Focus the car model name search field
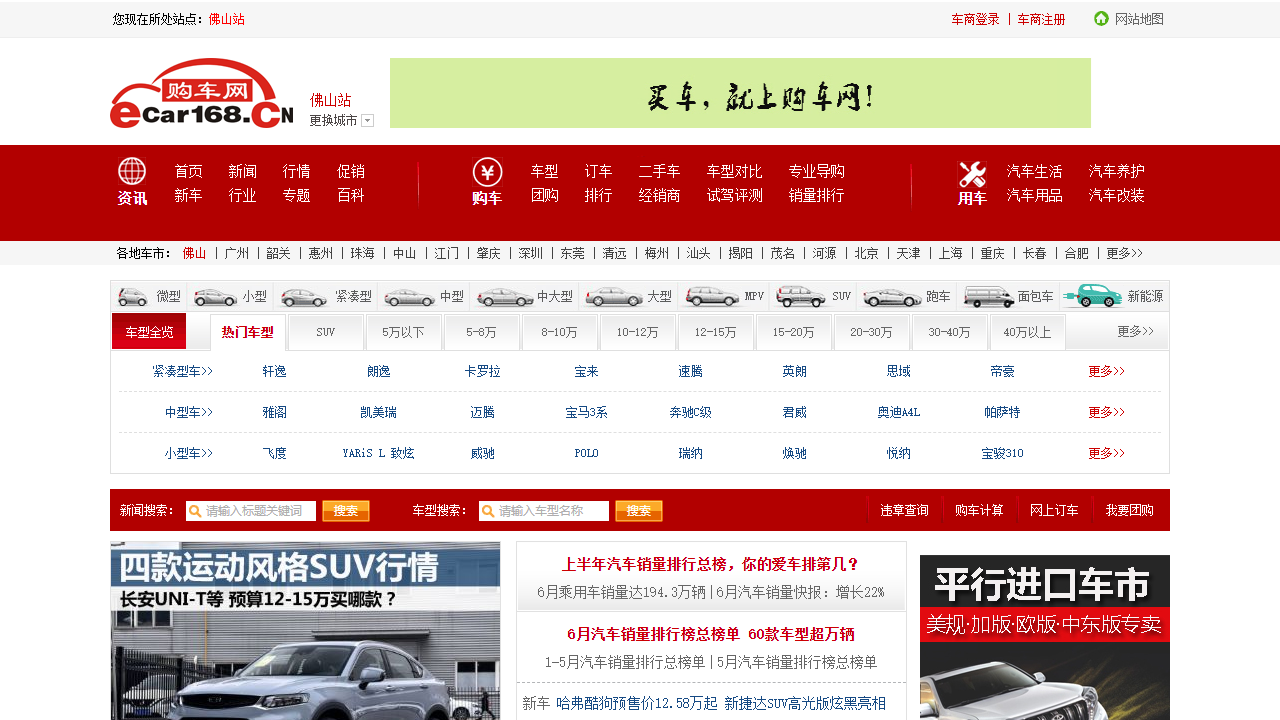The height and width of the screenshot is (720, 1280). [544, 511]
